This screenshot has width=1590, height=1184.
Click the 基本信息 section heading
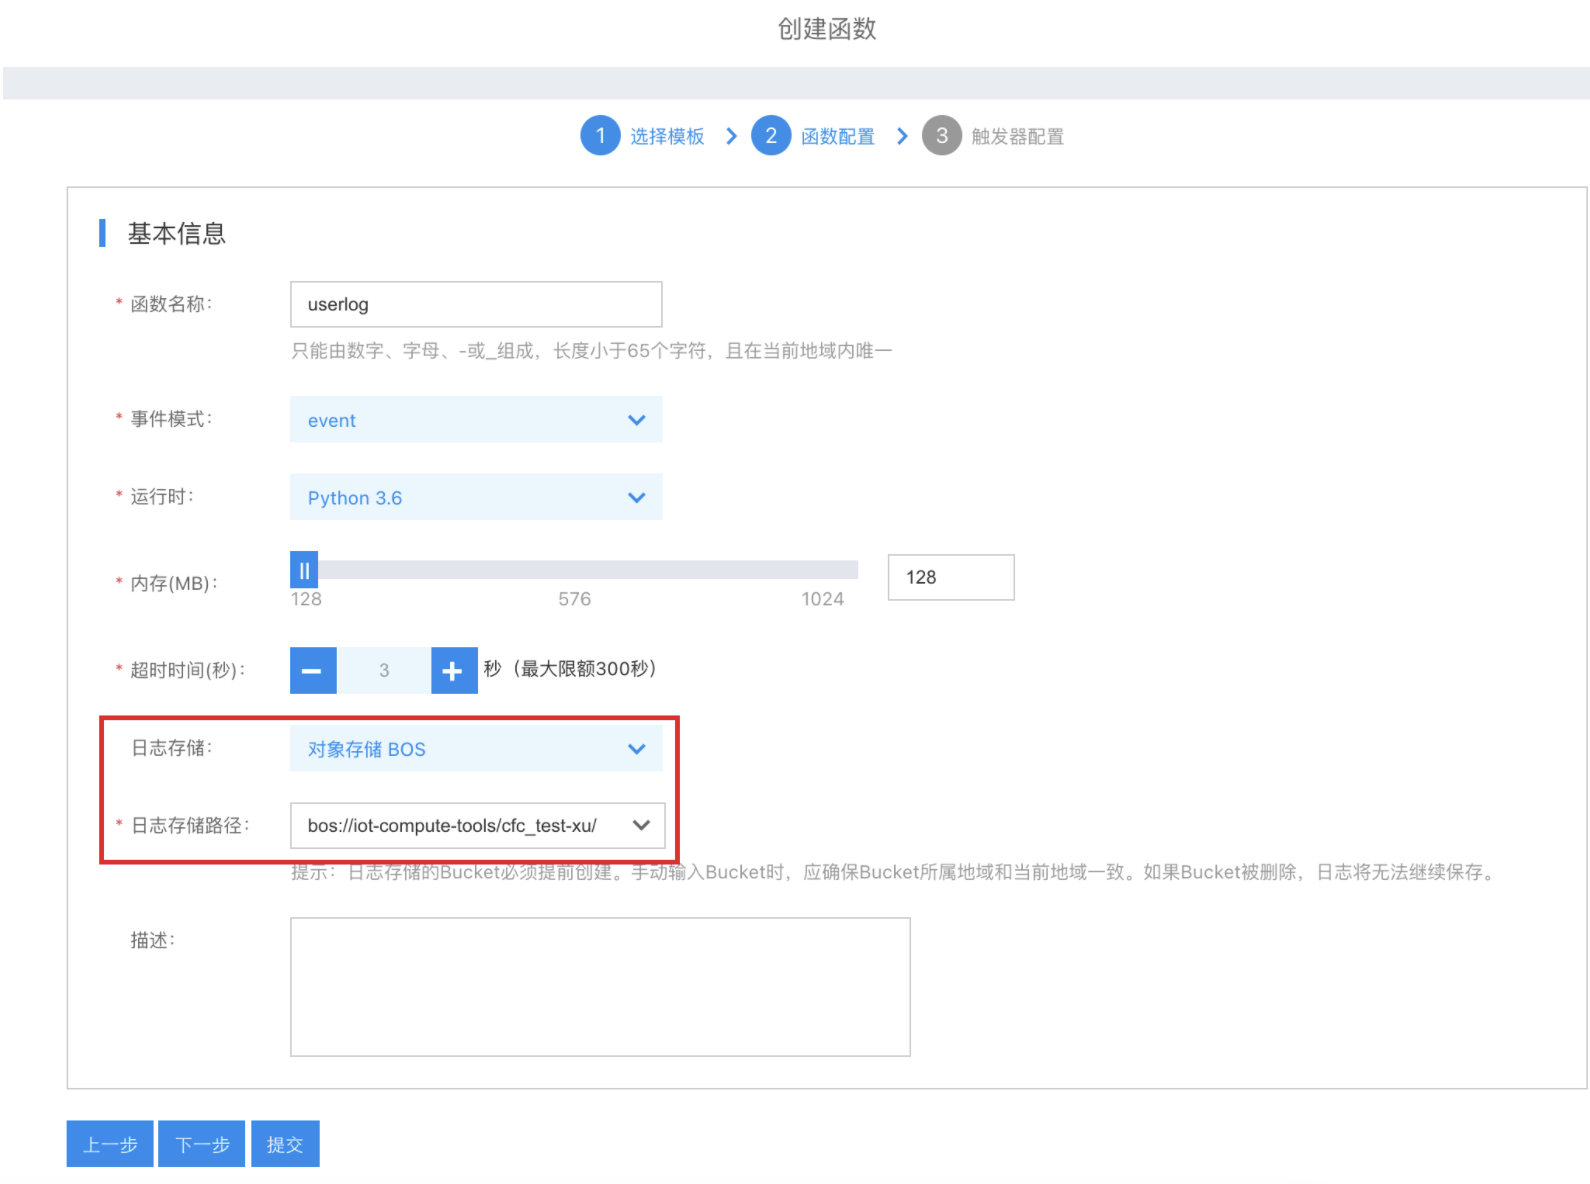[x=177, y=234]
